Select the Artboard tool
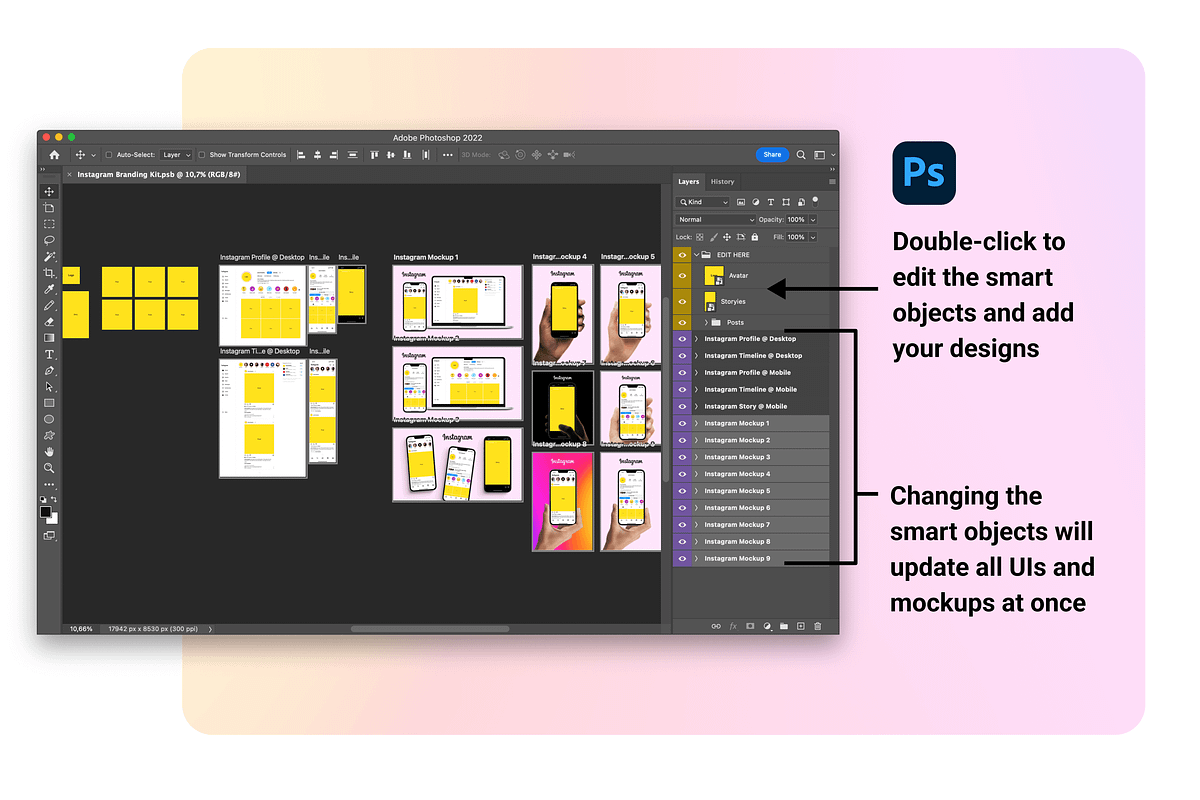 point(49,207)
